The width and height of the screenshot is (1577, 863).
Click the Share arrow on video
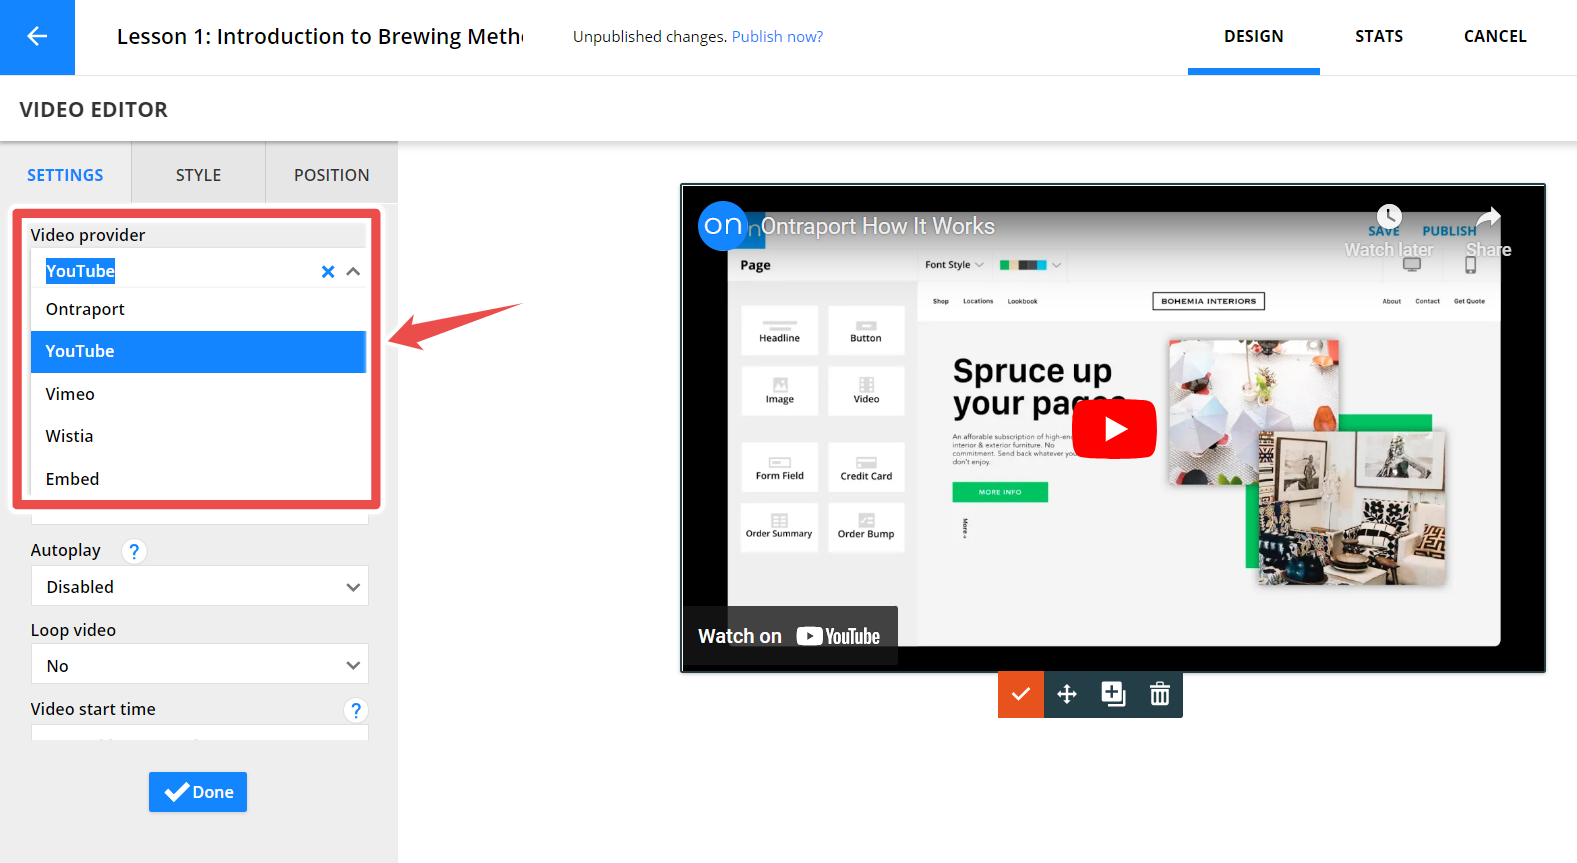(1489, 217)
